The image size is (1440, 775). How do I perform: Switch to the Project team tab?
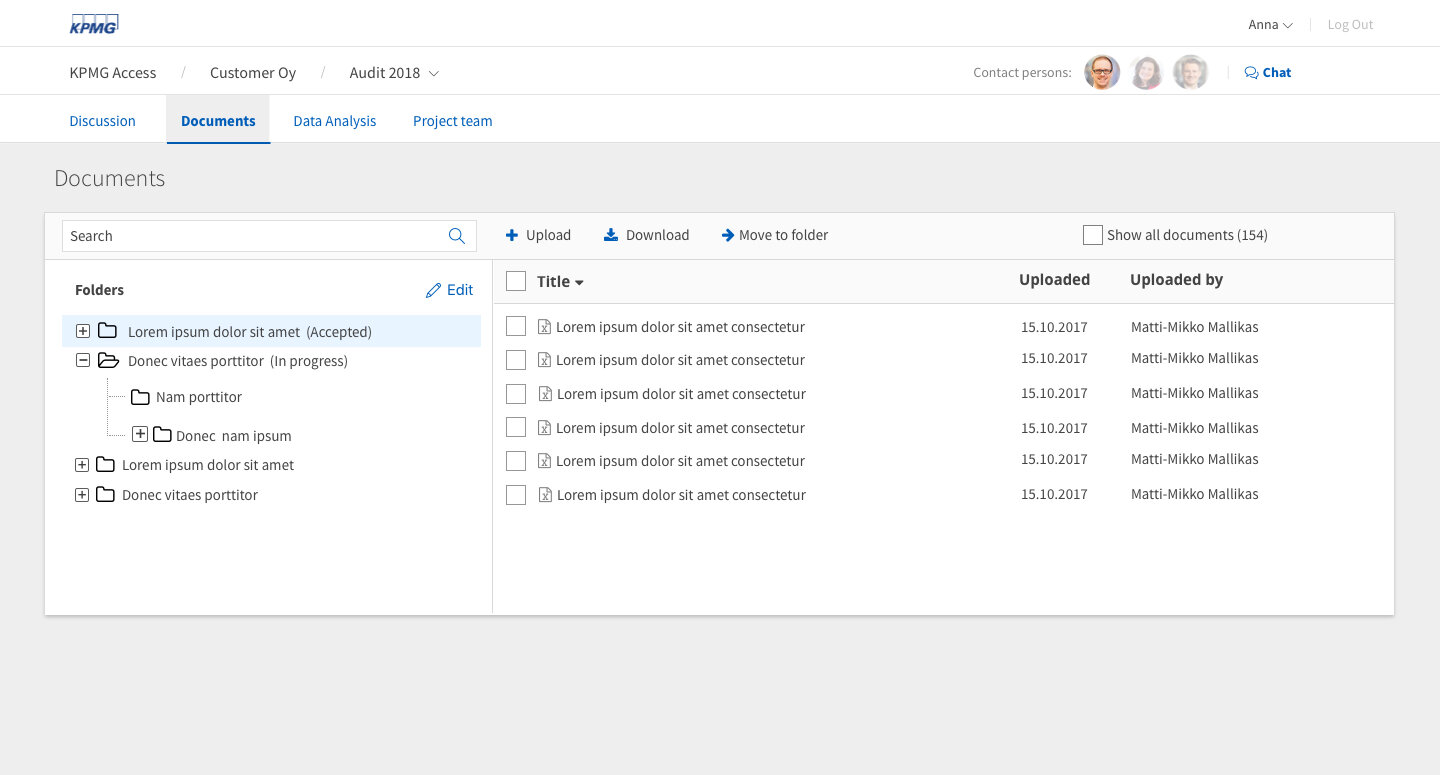pyautogui.click(x=452, y=120)
